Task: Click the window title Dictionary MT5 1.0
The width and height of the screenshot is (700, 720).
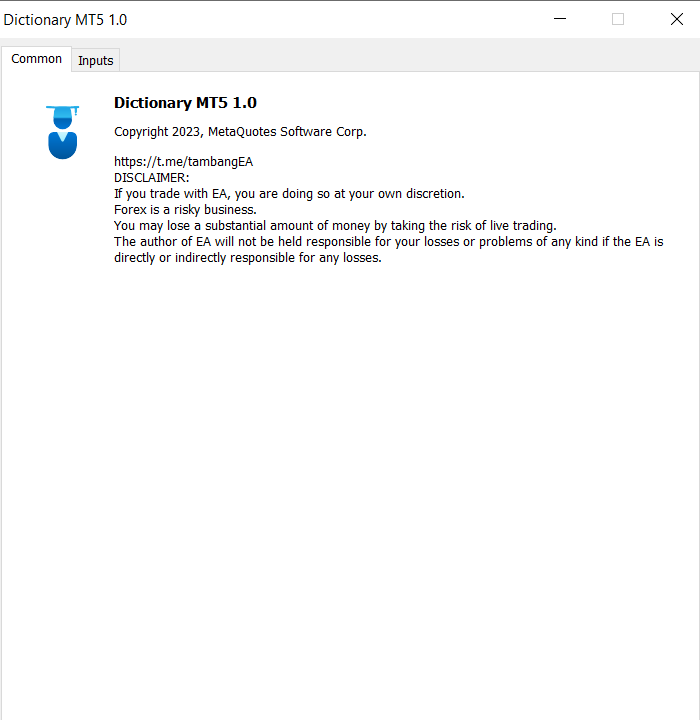Action: [65, 20]
